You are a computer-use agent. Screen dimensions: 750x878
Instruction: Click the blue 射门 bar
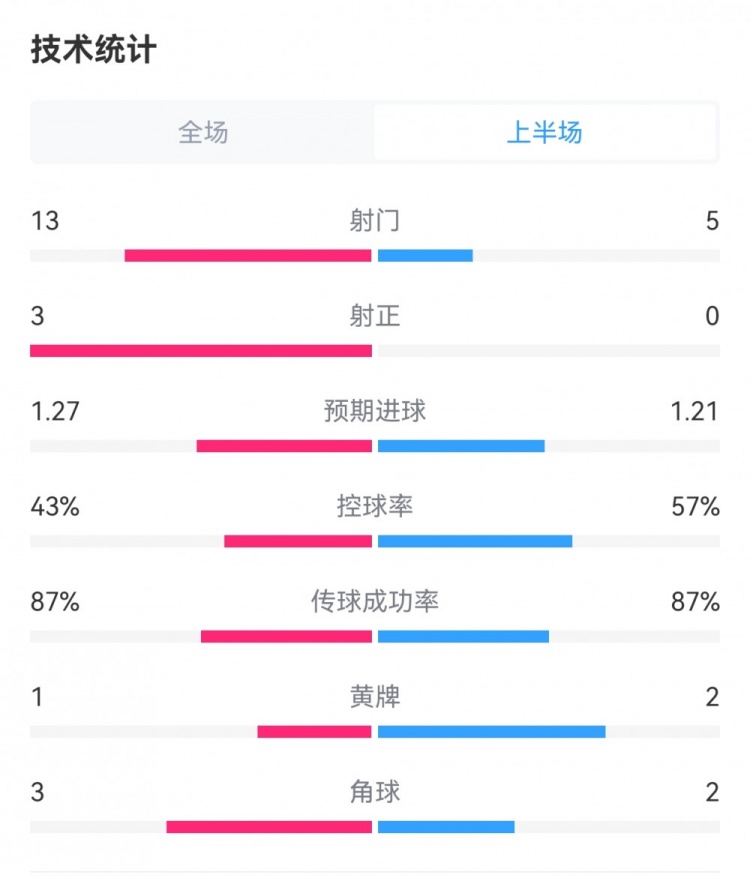pyautogui.click(x=425, y=256)
